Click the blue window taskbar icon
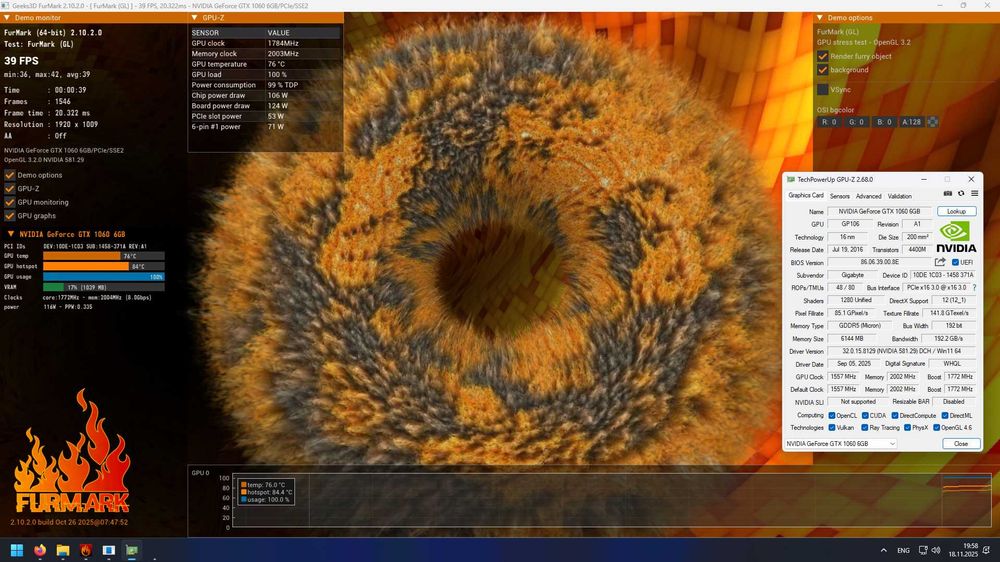 pos(108,550)
